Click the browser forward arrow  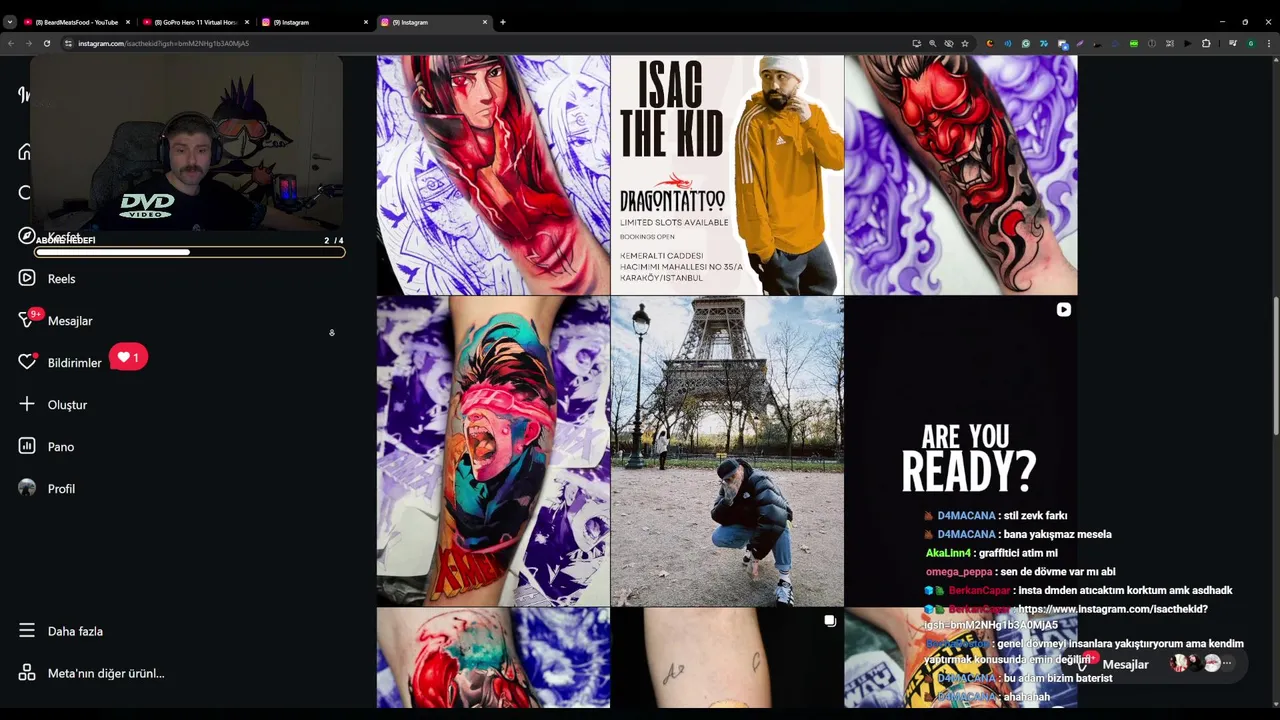tap(28, 43)
